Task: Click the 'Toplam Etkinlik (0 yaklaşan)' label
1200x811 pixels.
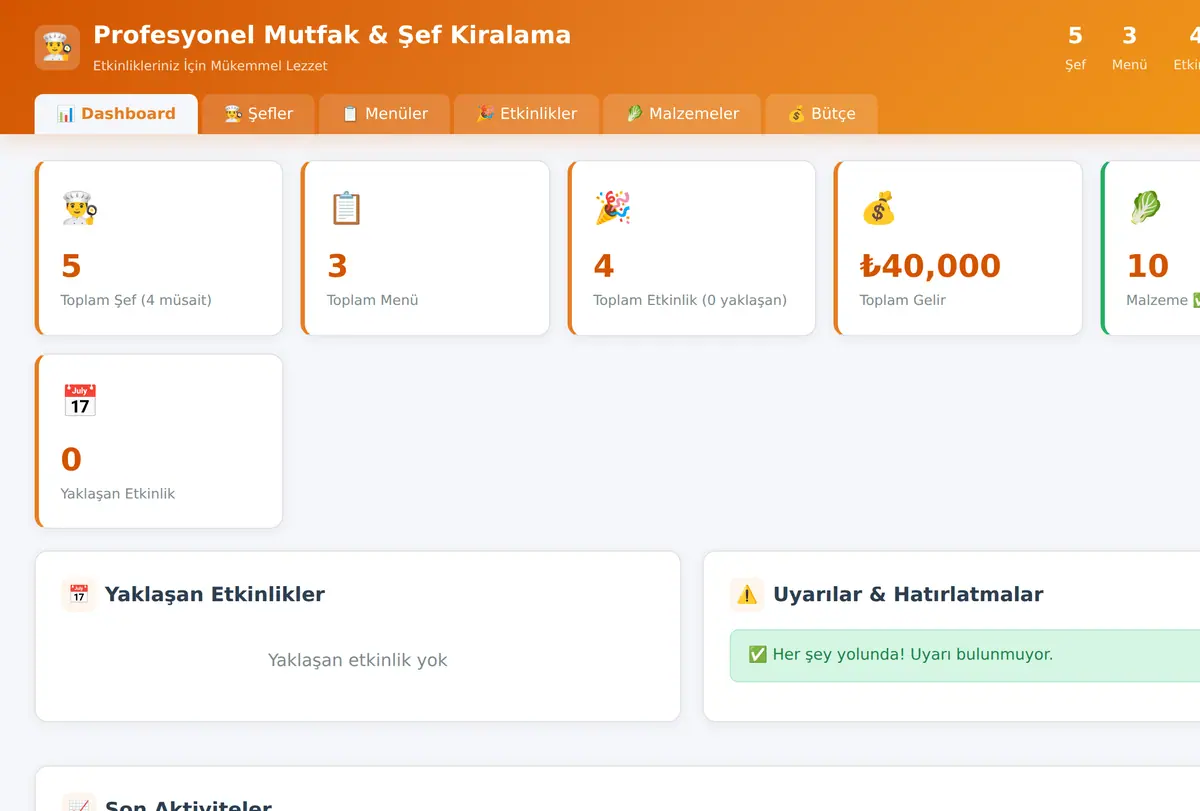Action: [690, 300]
